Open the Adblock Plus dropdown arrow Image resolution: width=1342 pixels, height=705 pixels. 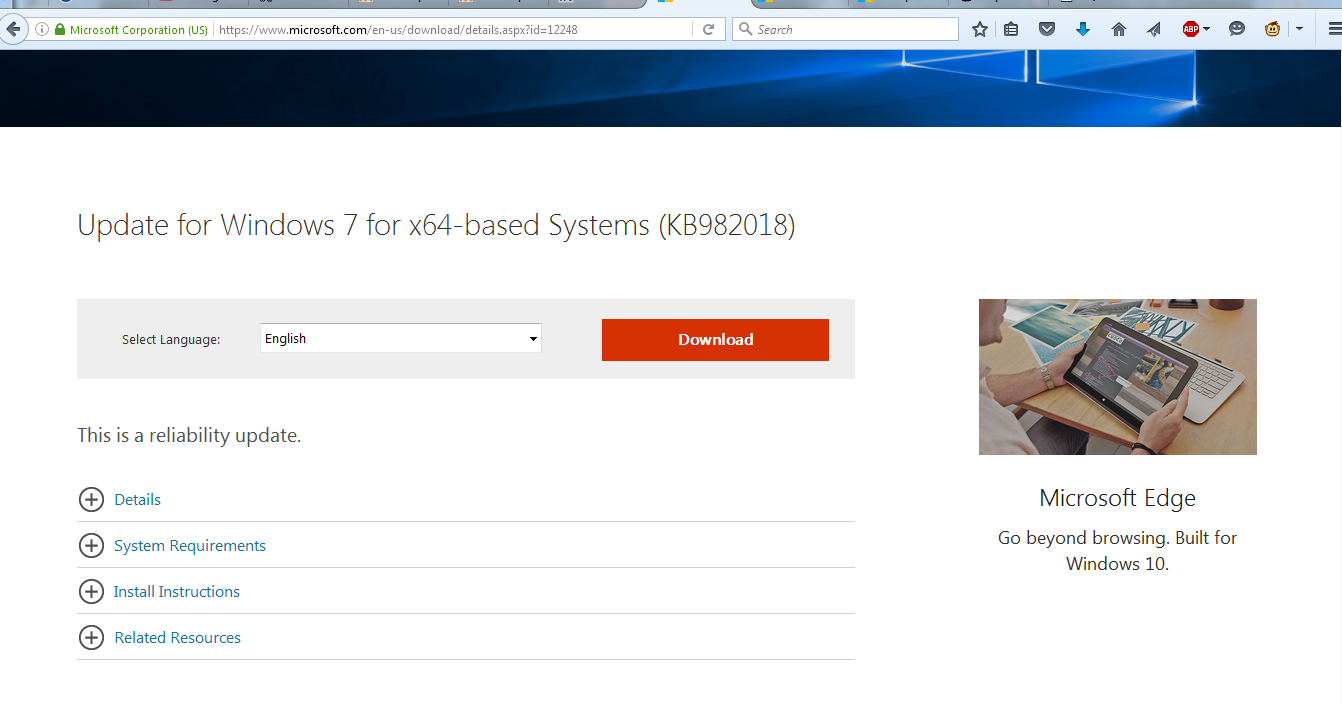coord(1207,30)
